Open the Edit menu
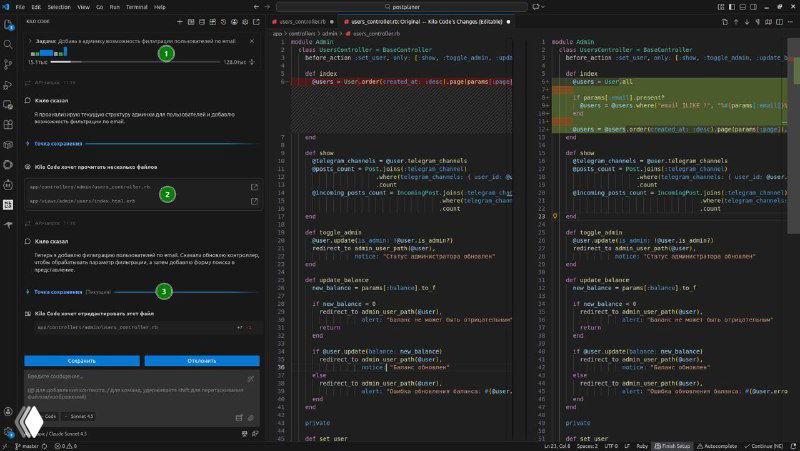Screen dimensions: 800x451 [36, 7]
